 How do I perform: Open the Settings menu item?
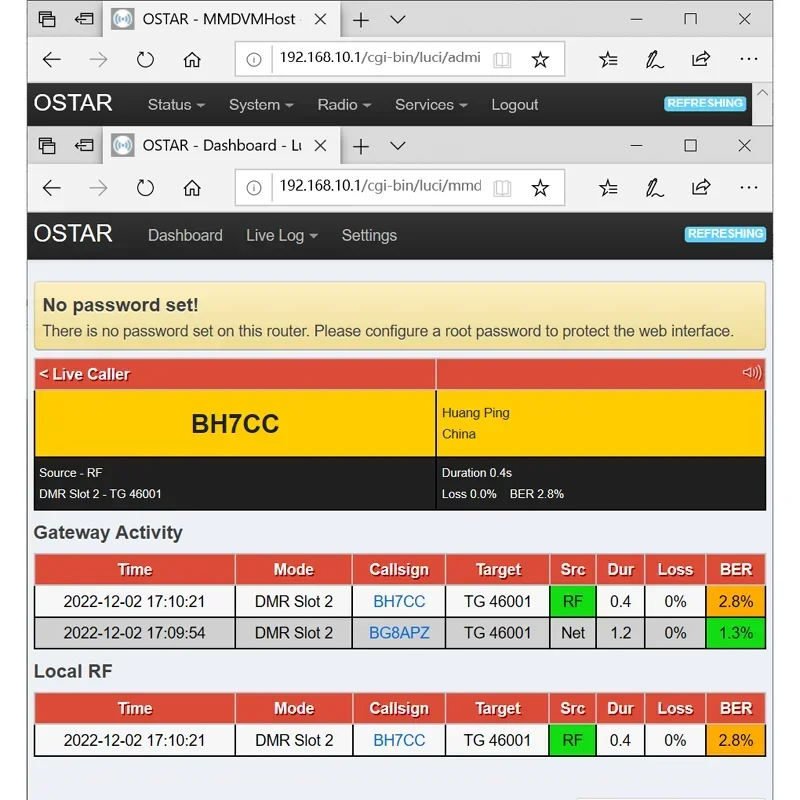tap(369, 235)
